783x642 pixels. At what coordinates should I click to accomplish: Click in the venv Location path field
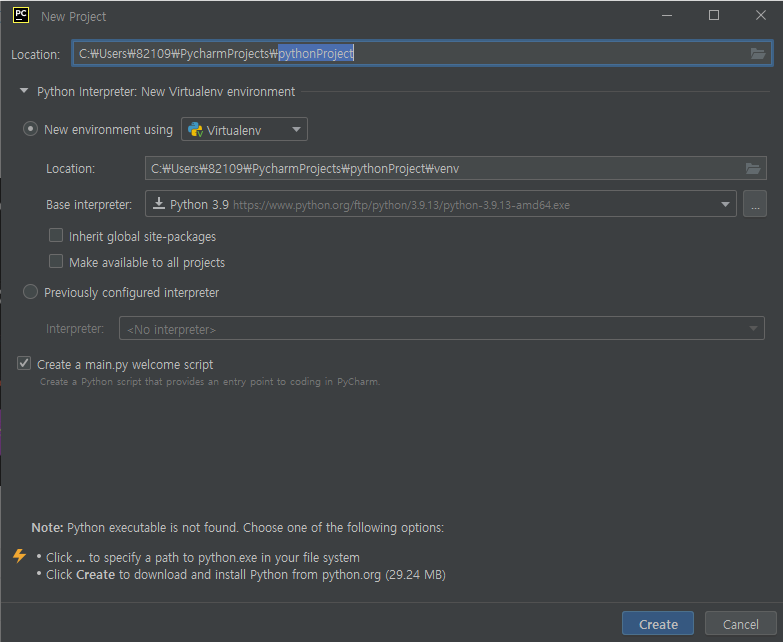[x=455, y=168]
